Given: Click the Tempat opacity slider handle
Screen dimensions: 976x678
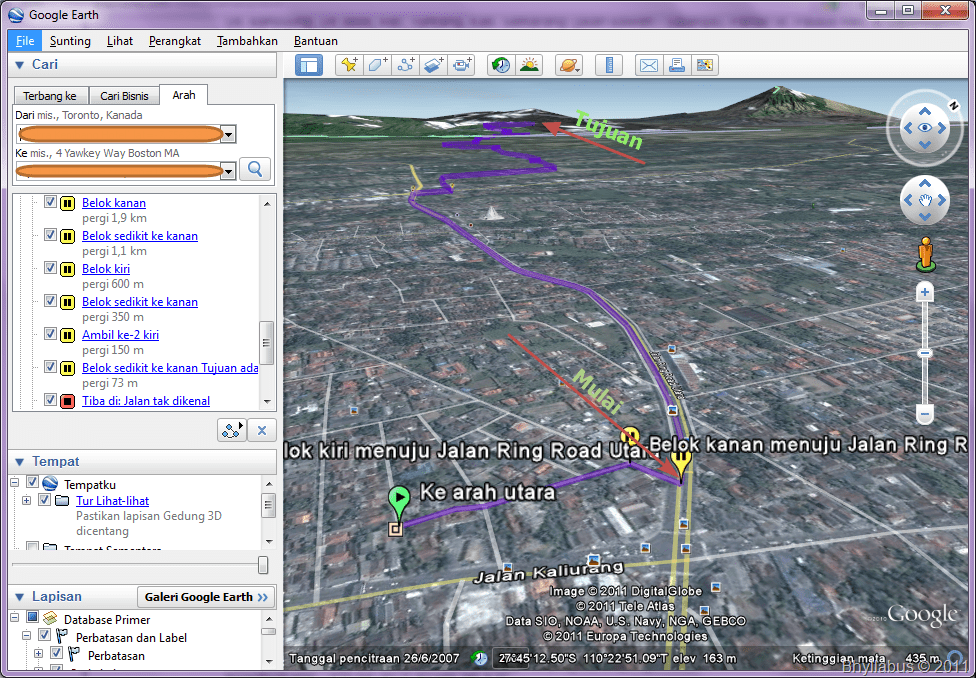Looking at the screenshot, I should pos(263,565).
